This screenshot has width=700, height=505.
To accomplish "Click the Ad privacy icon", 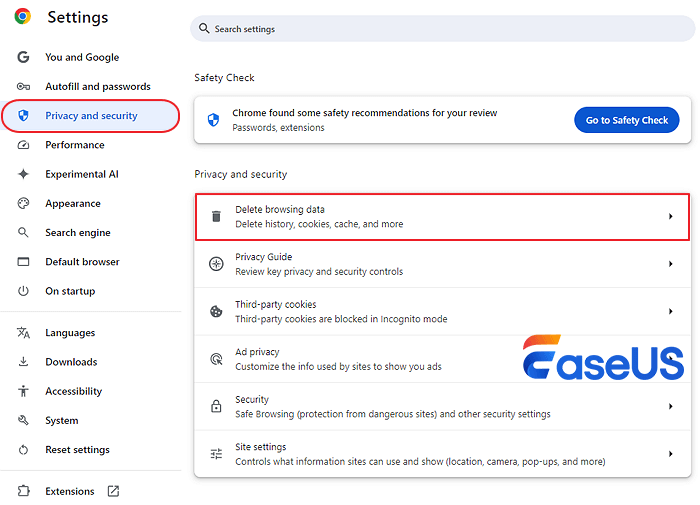I will coord(216,359).
